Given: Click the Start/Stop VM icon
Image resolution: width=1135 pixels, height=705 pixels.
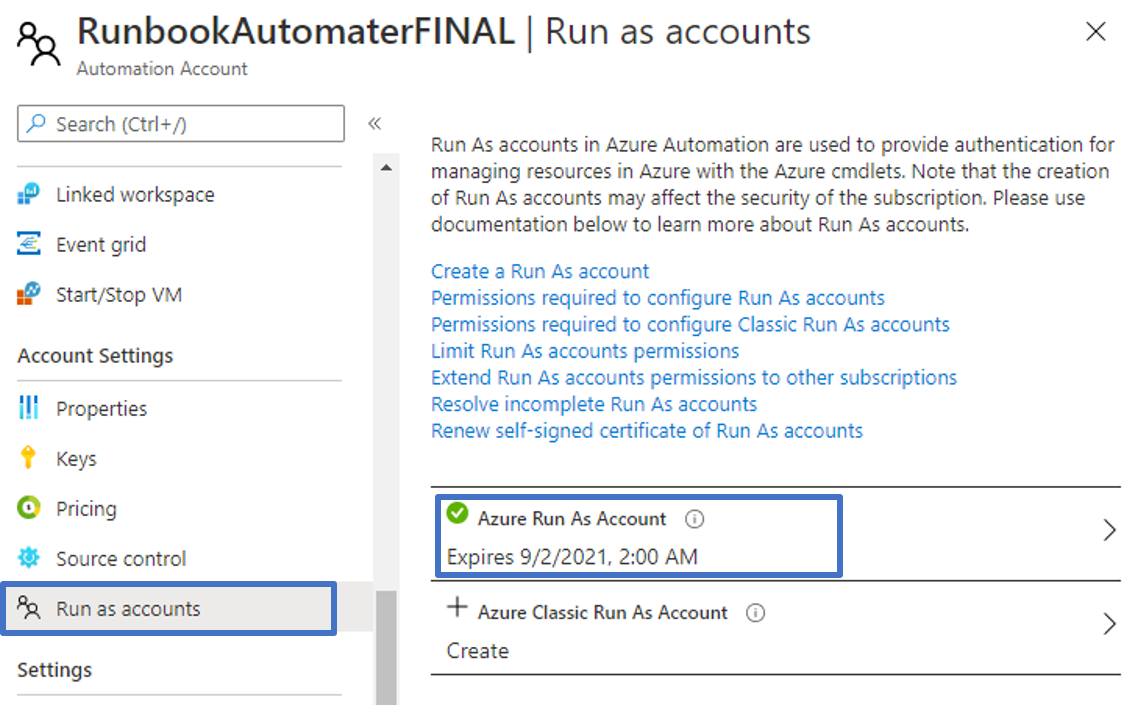Looking at the screenshot, I should coord(28,294).
